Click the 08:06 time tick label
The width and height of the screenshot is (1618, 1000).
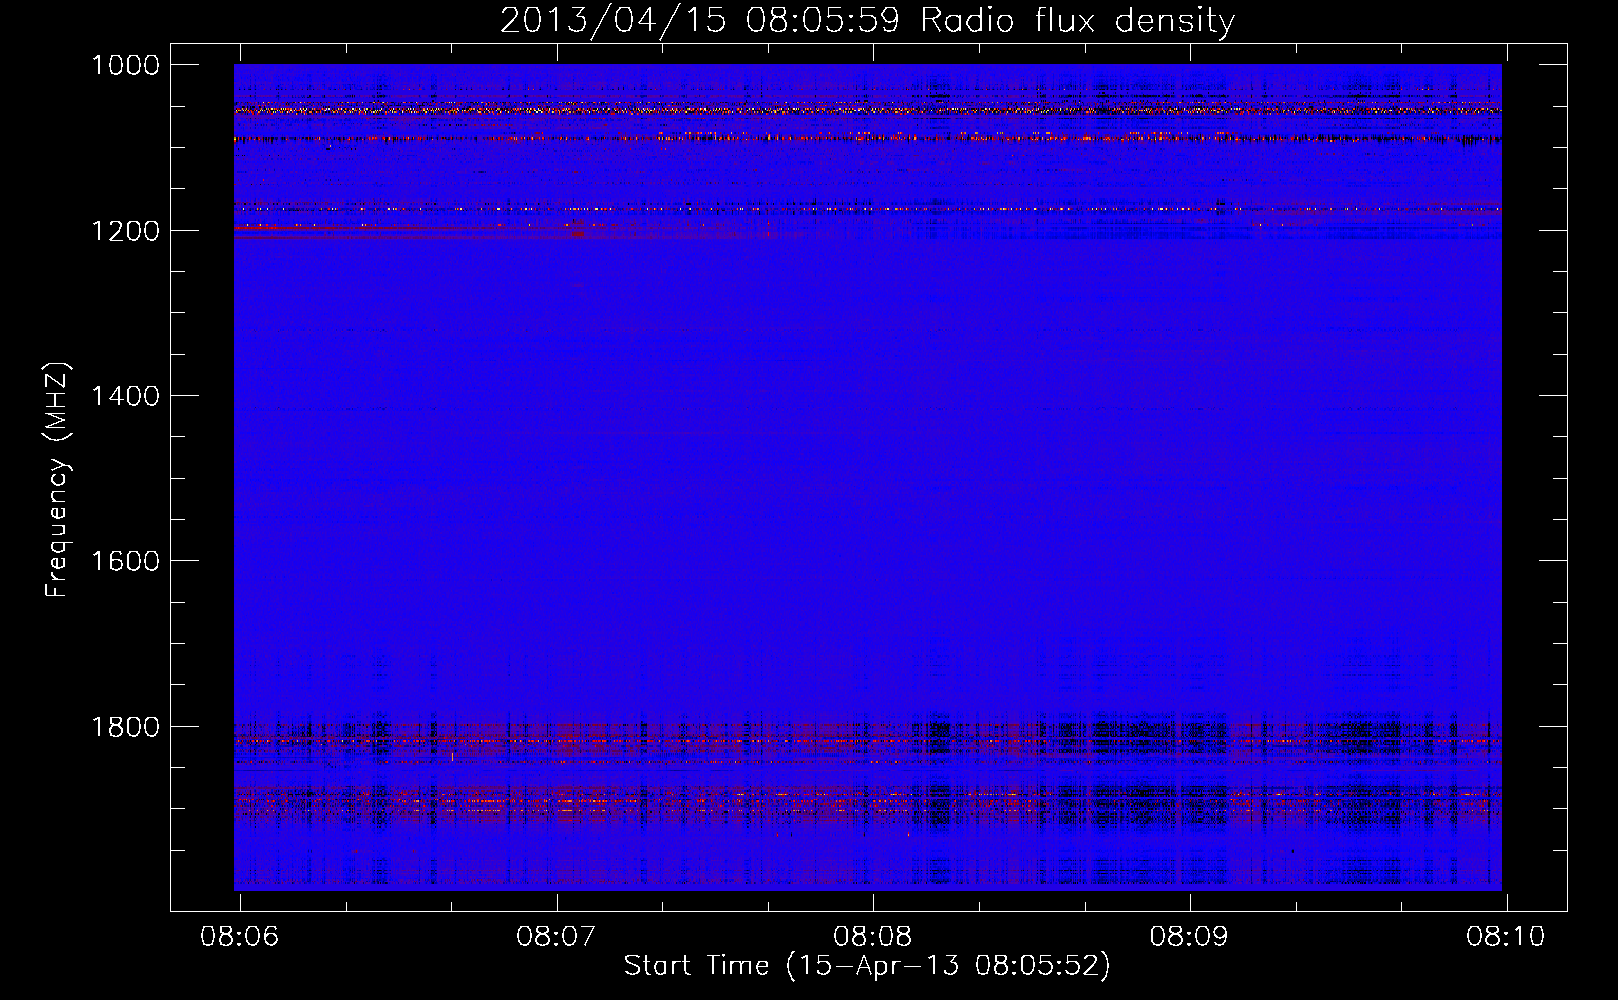[240, 937]
